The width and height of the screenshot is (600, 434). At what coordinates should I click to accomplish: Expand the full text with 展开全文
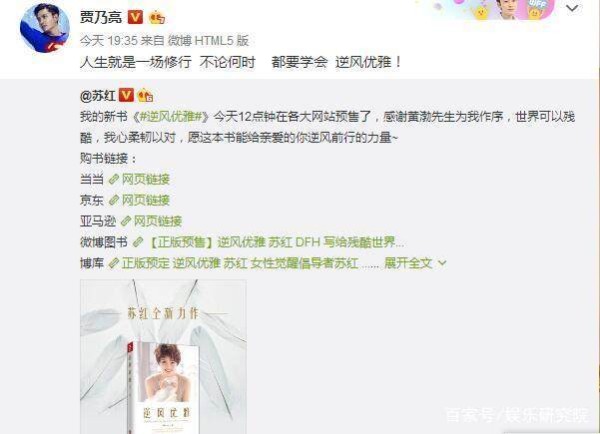click(x=415, y=263)
